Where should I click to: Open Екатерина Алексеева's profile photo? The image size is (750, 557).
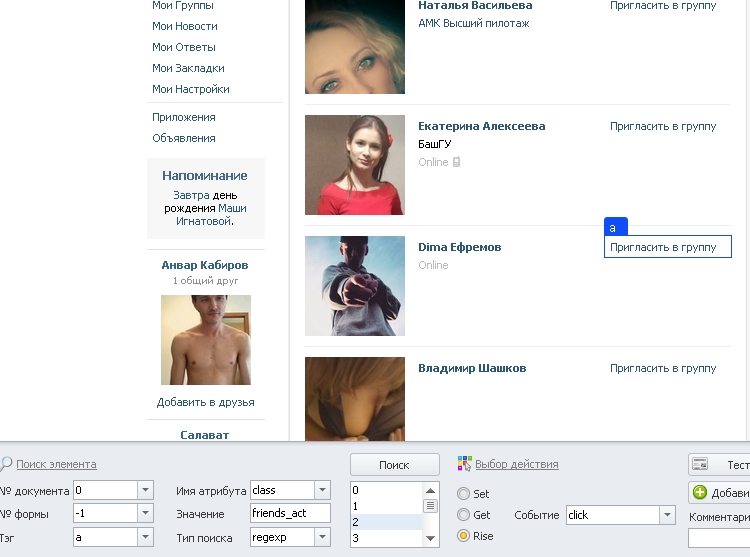355,165
